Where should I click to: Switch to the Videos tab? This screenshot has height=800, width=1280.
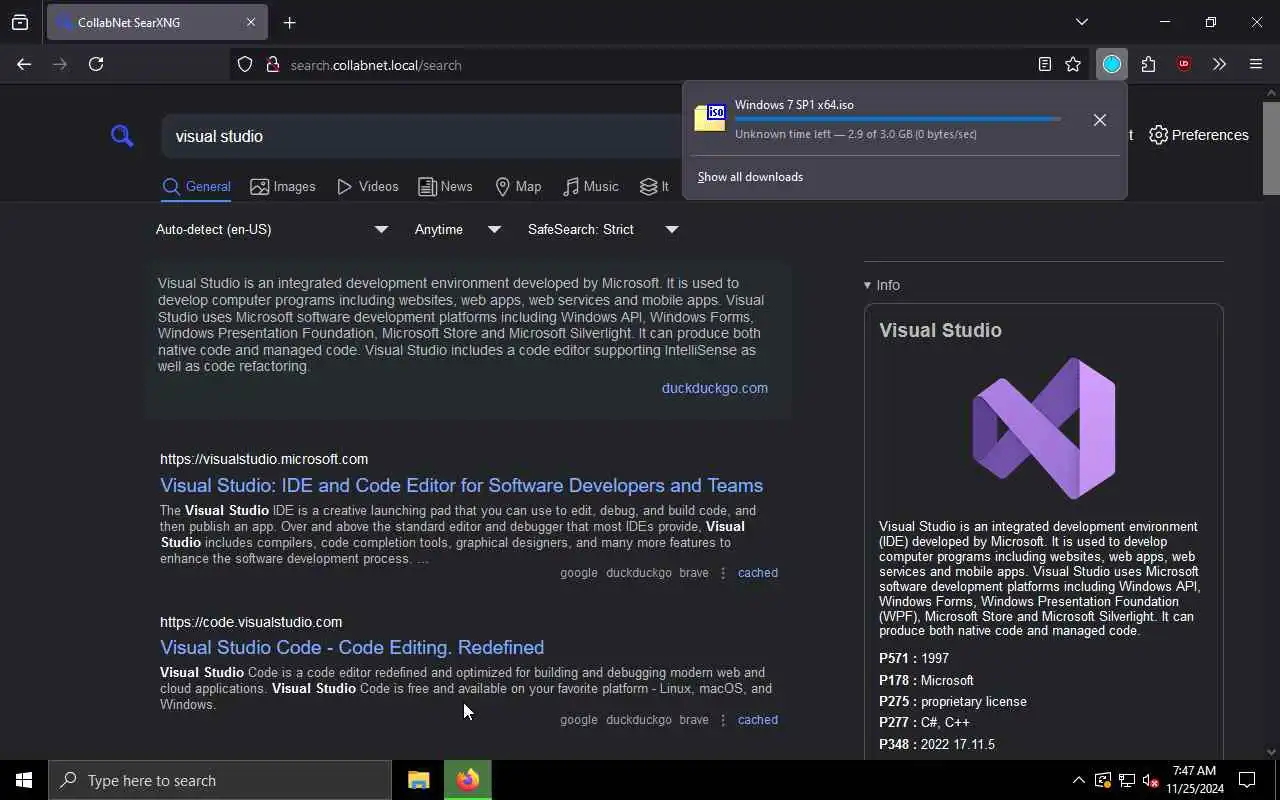(x=367, y=186)
